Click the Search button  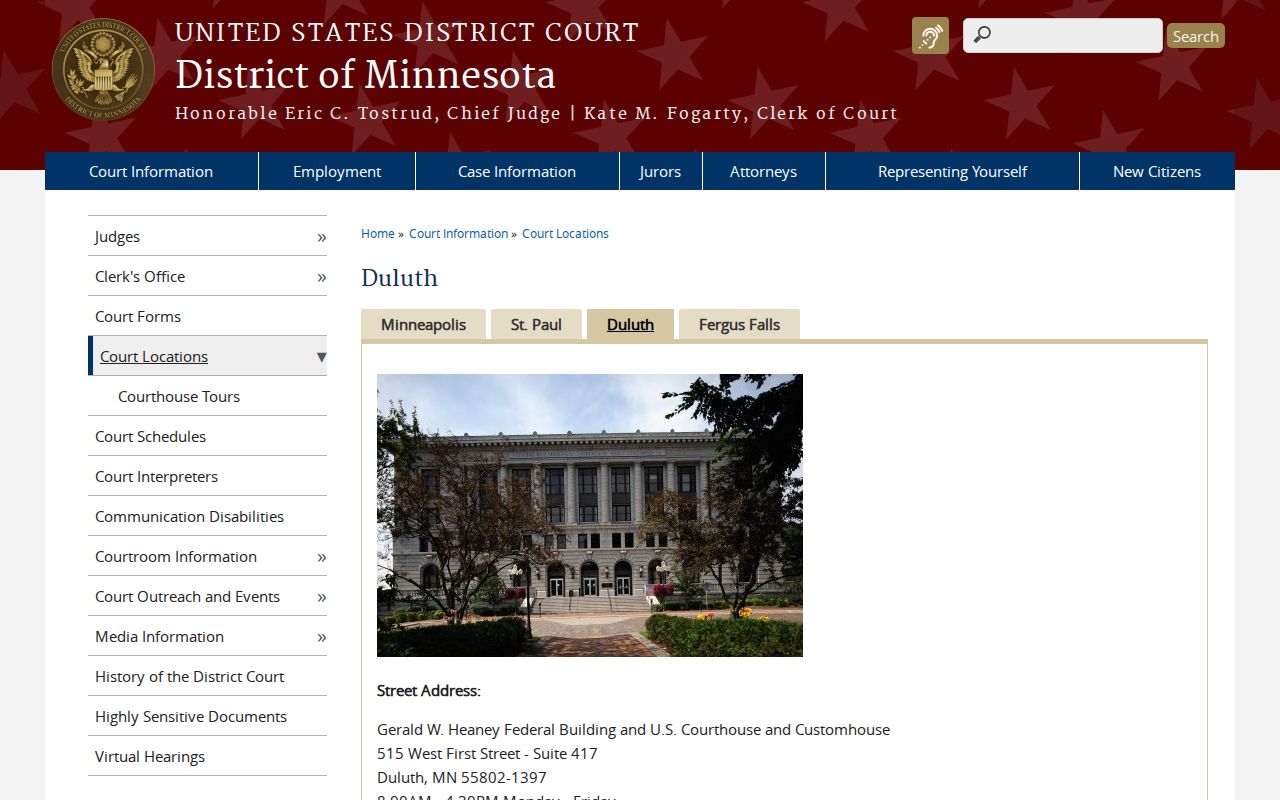pos(1195,36)
